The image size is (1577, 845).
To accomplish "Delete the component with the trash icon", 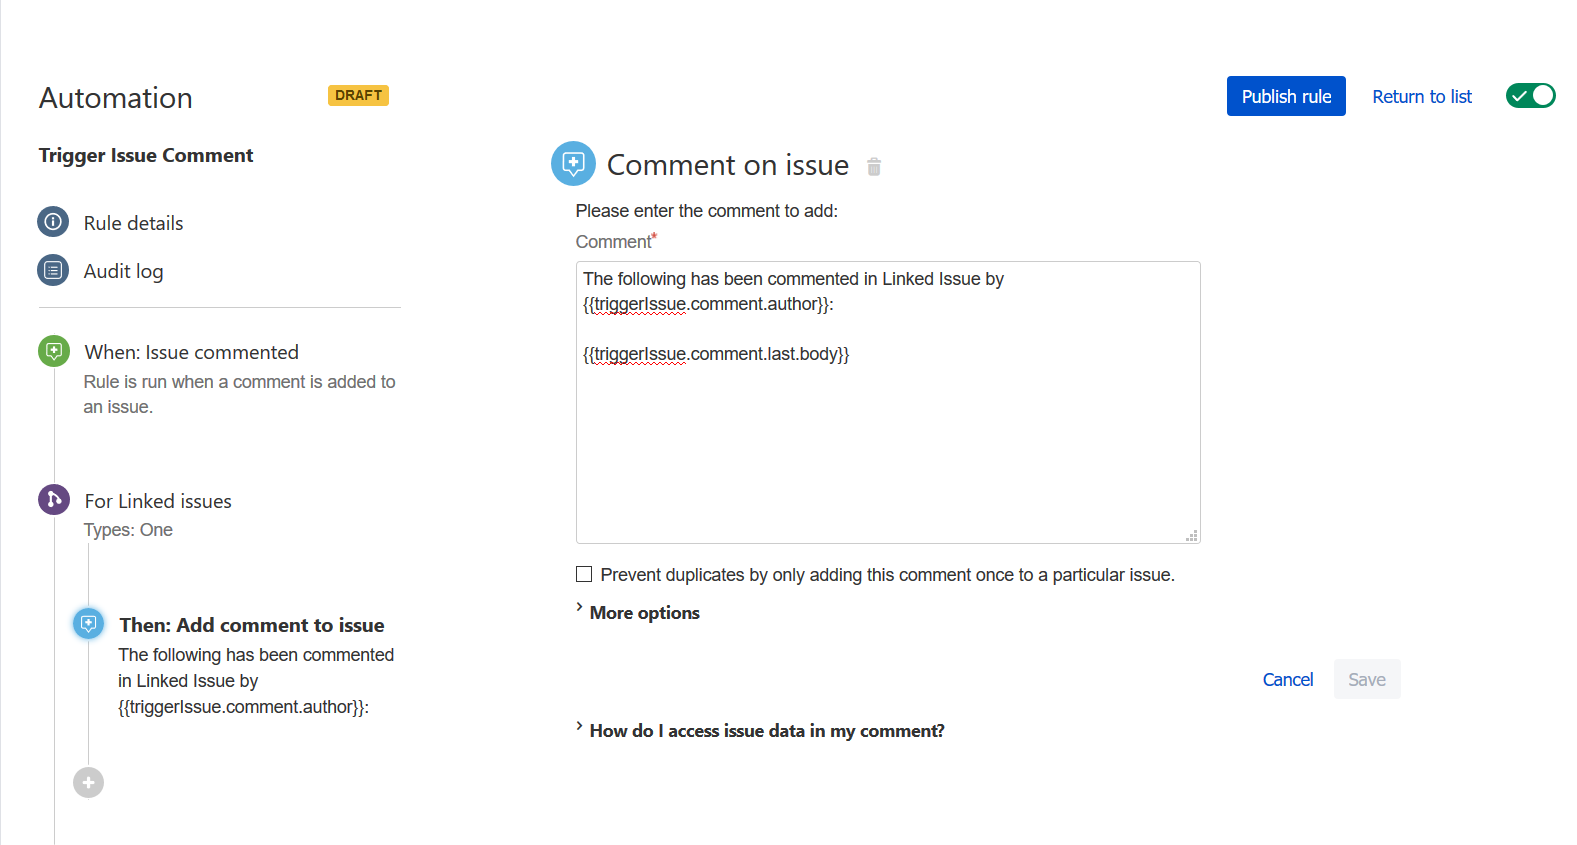I will point(874,167).
